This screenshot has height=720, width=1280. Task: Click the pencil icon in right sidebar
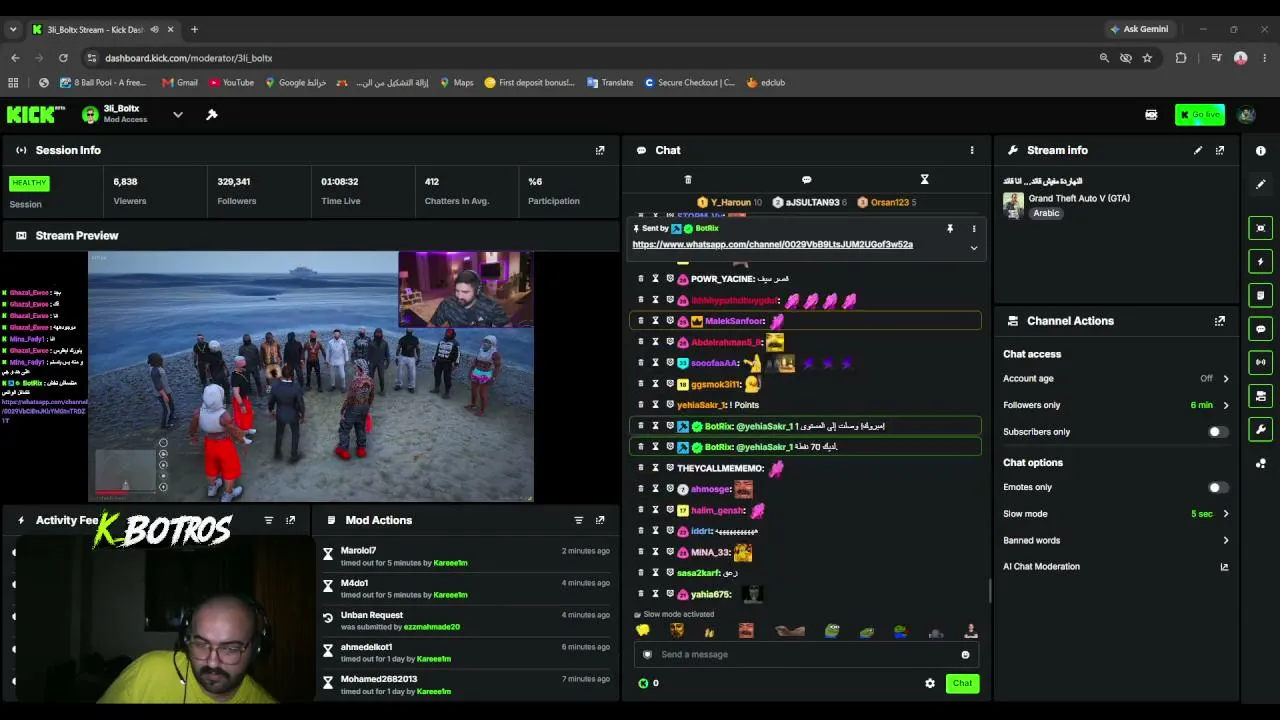pos(1261,184)
